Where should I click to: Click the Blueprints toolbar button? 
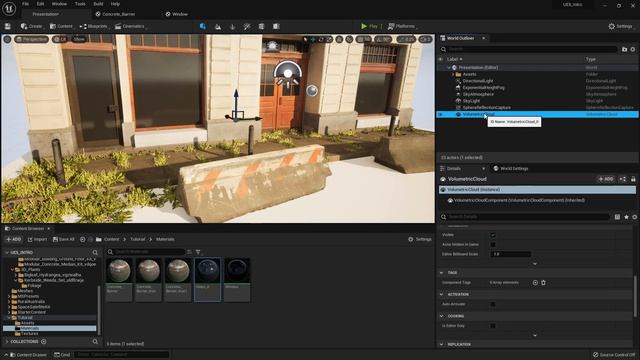[93, 27]
